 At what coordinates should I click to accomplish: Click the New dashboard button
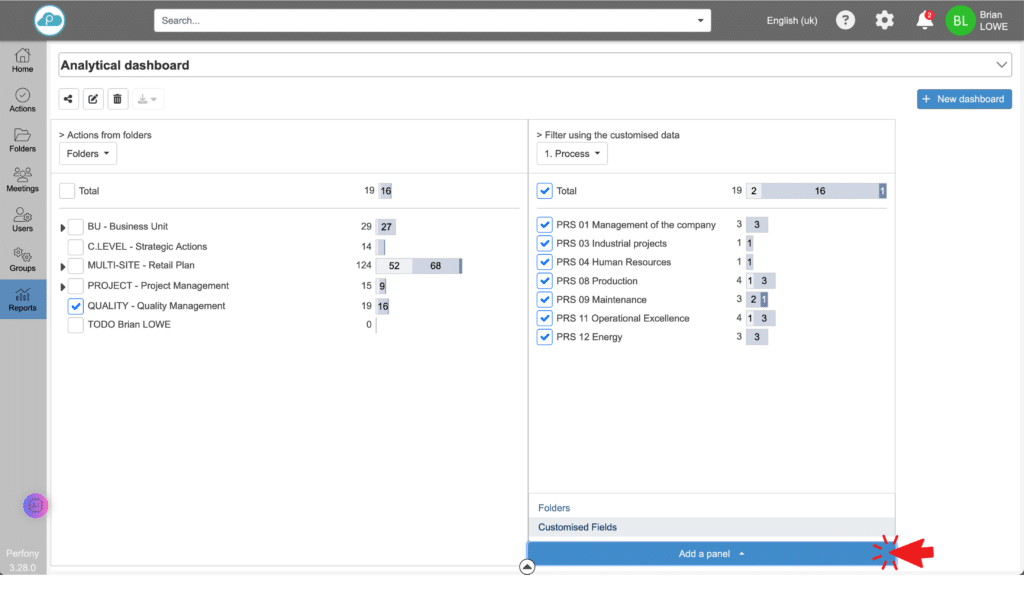coord(964,99)
